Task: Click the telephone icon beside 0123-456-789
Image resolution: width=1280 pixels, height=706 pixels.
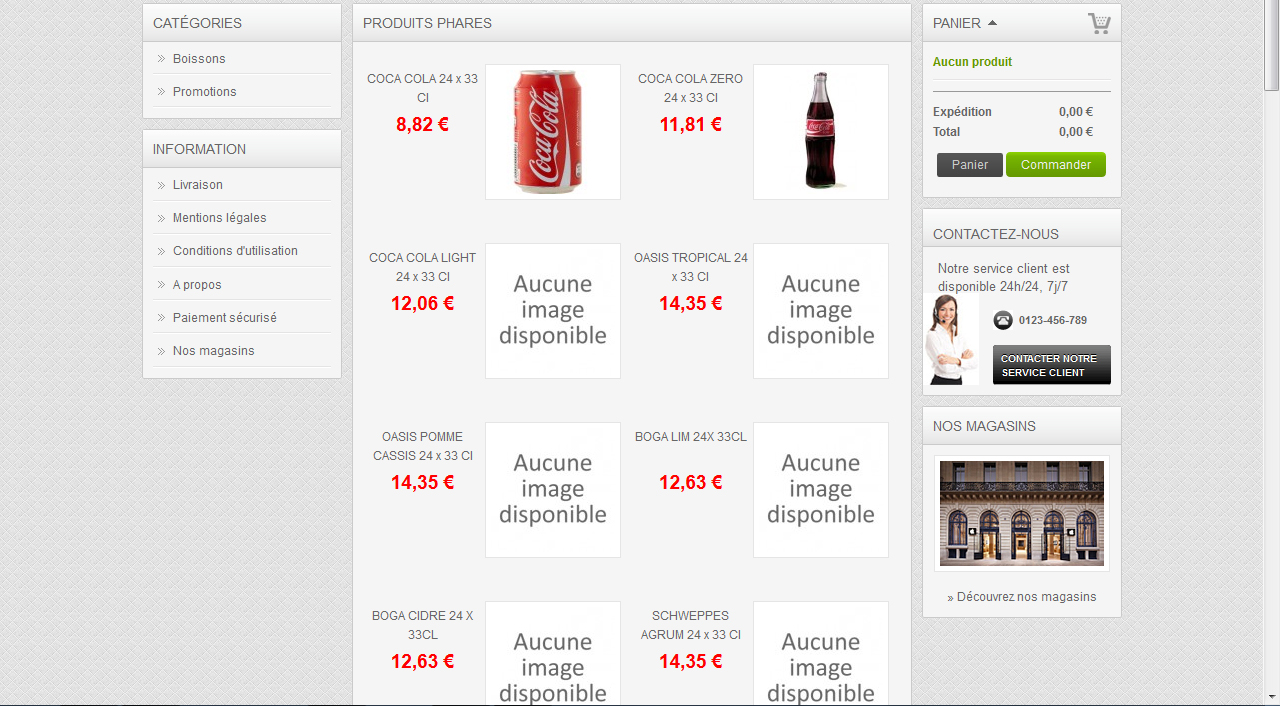Action: (1003, 320)
